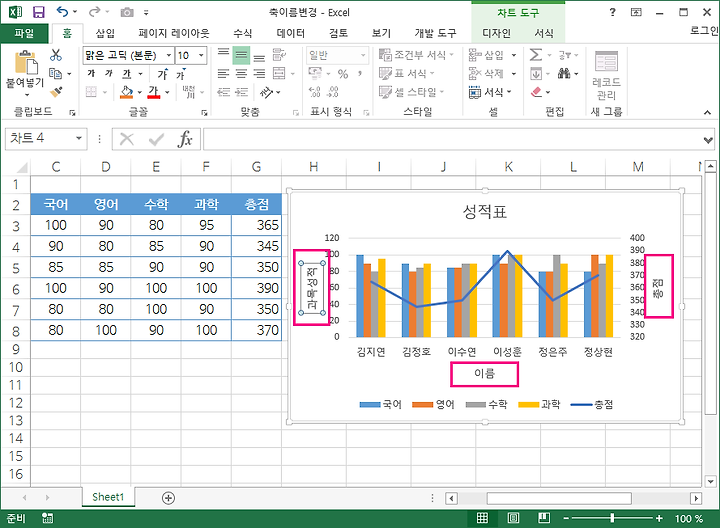Click the Cut scissors icon

(56, 55)
